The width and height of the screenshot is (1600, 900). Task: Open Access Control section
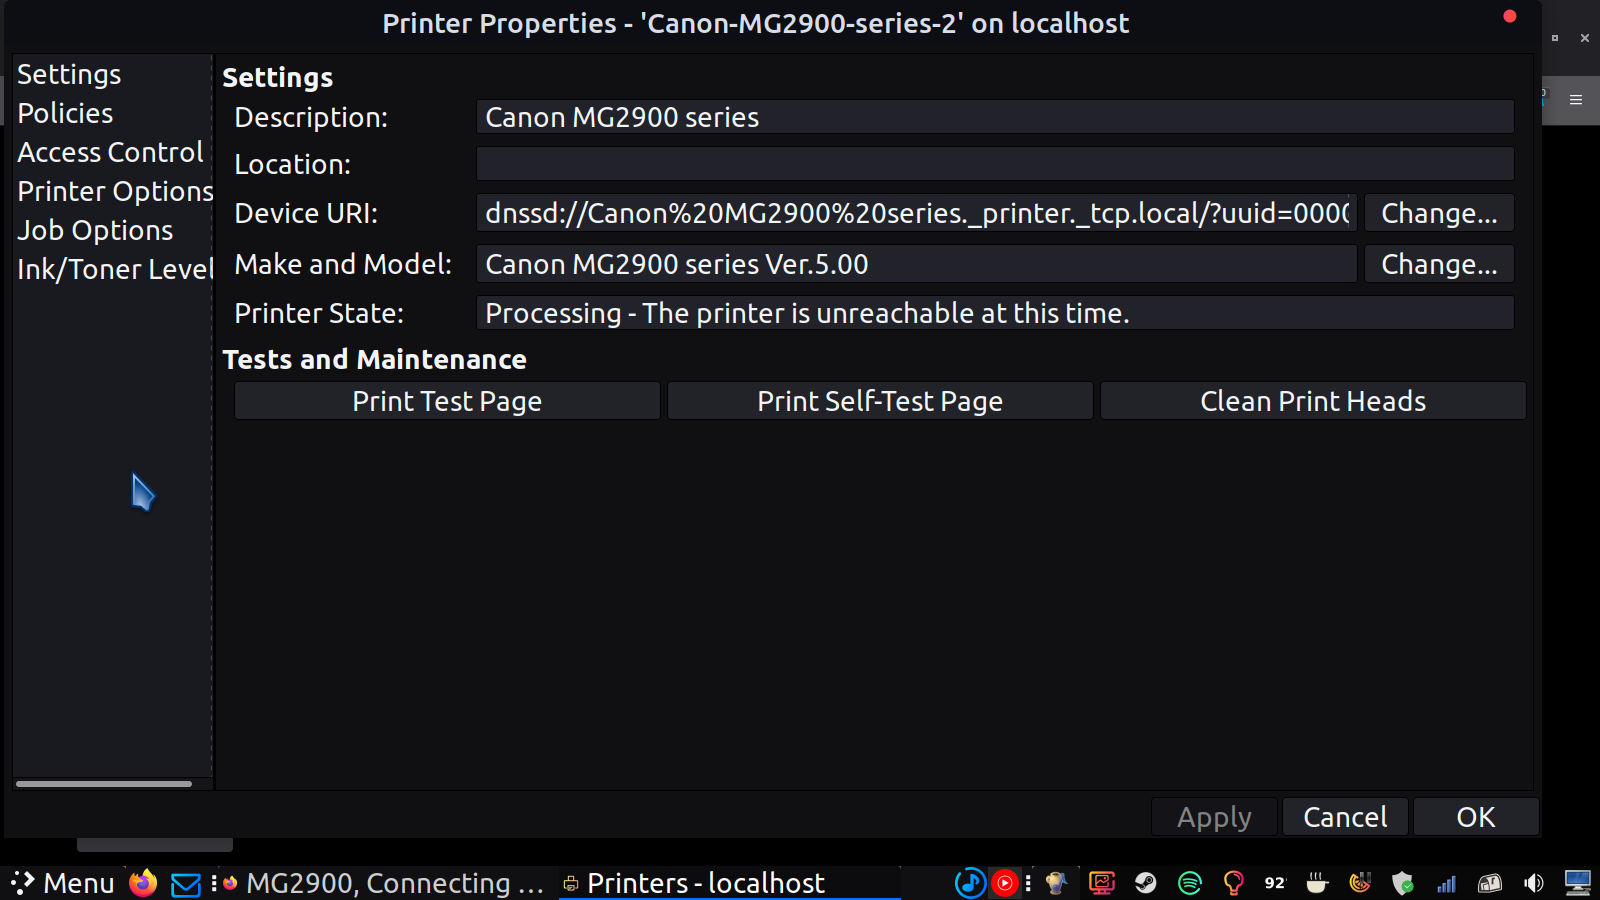[112, 153]
